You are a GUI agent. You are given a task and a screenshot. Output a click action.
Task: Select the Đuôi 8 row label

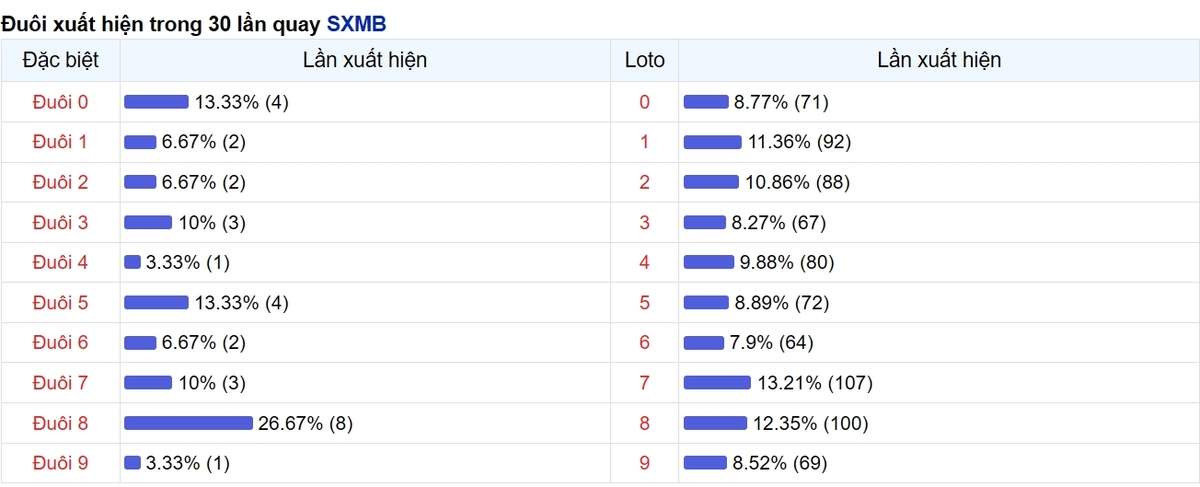(x=60, y=423)
